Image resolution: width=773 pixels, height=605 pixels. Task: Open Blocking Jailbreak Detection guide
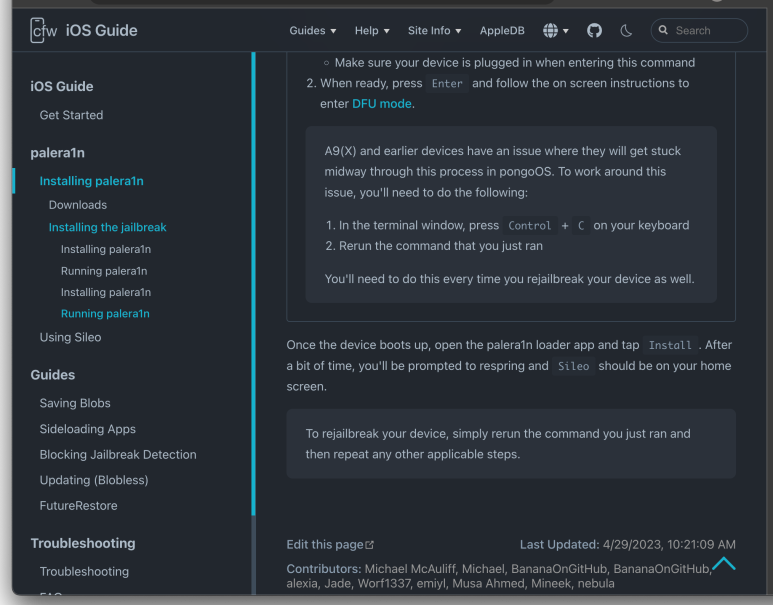[118, 455]
